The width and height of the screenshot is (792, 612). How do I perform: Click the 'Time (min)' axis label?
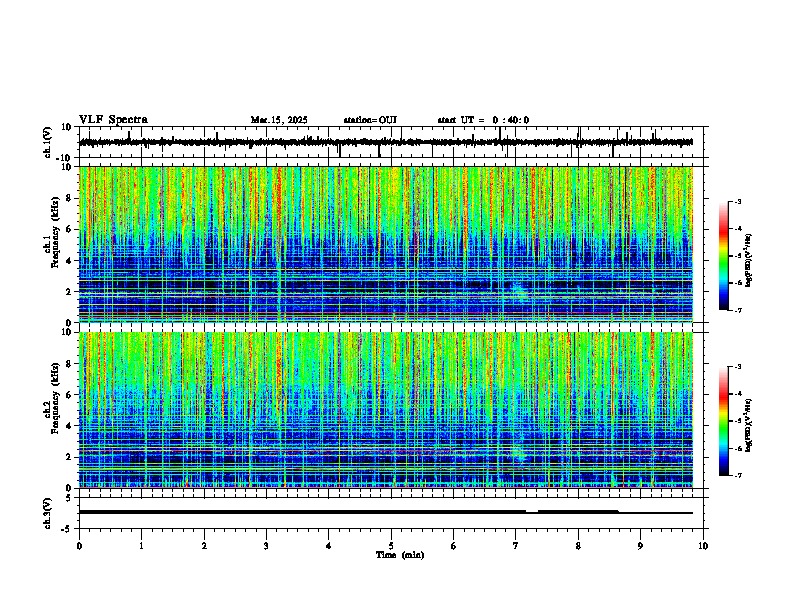400,555
